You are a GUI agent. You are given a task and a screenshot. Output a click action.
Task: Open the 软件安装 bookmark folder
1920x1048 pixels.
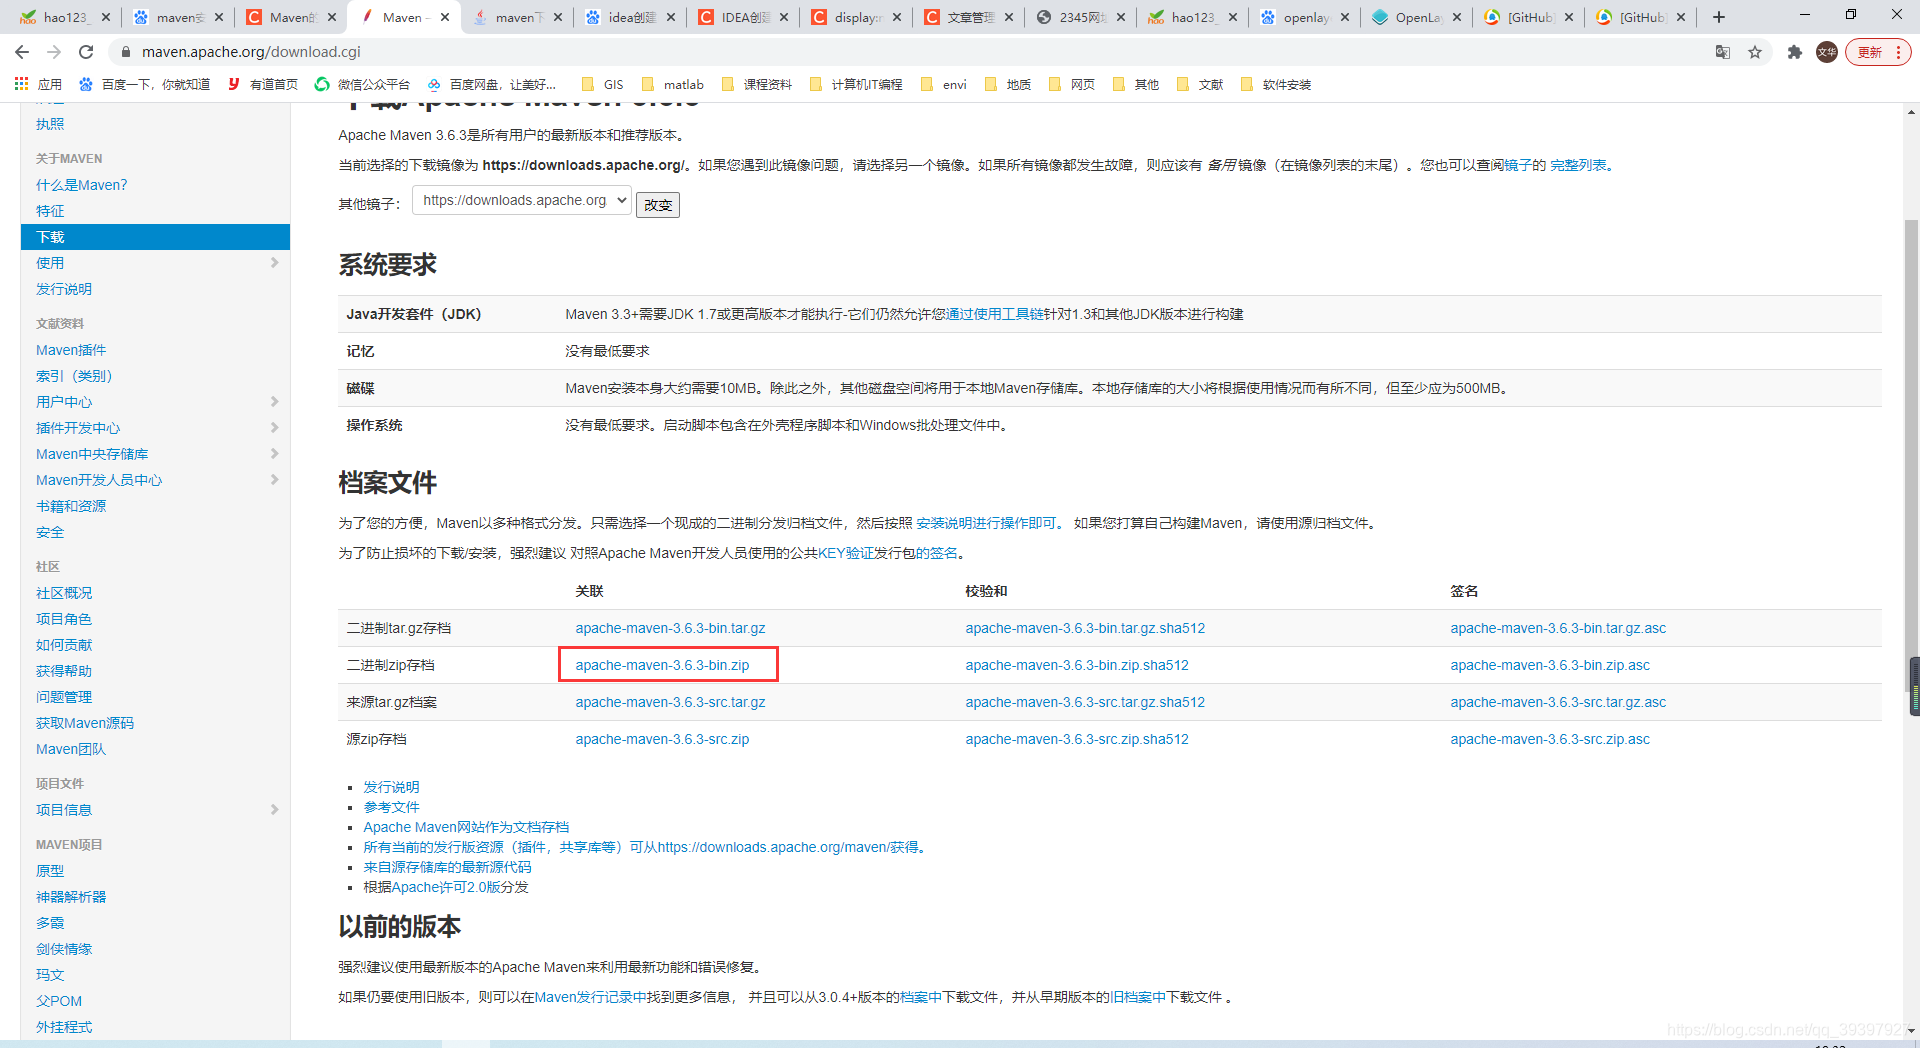1275,84
